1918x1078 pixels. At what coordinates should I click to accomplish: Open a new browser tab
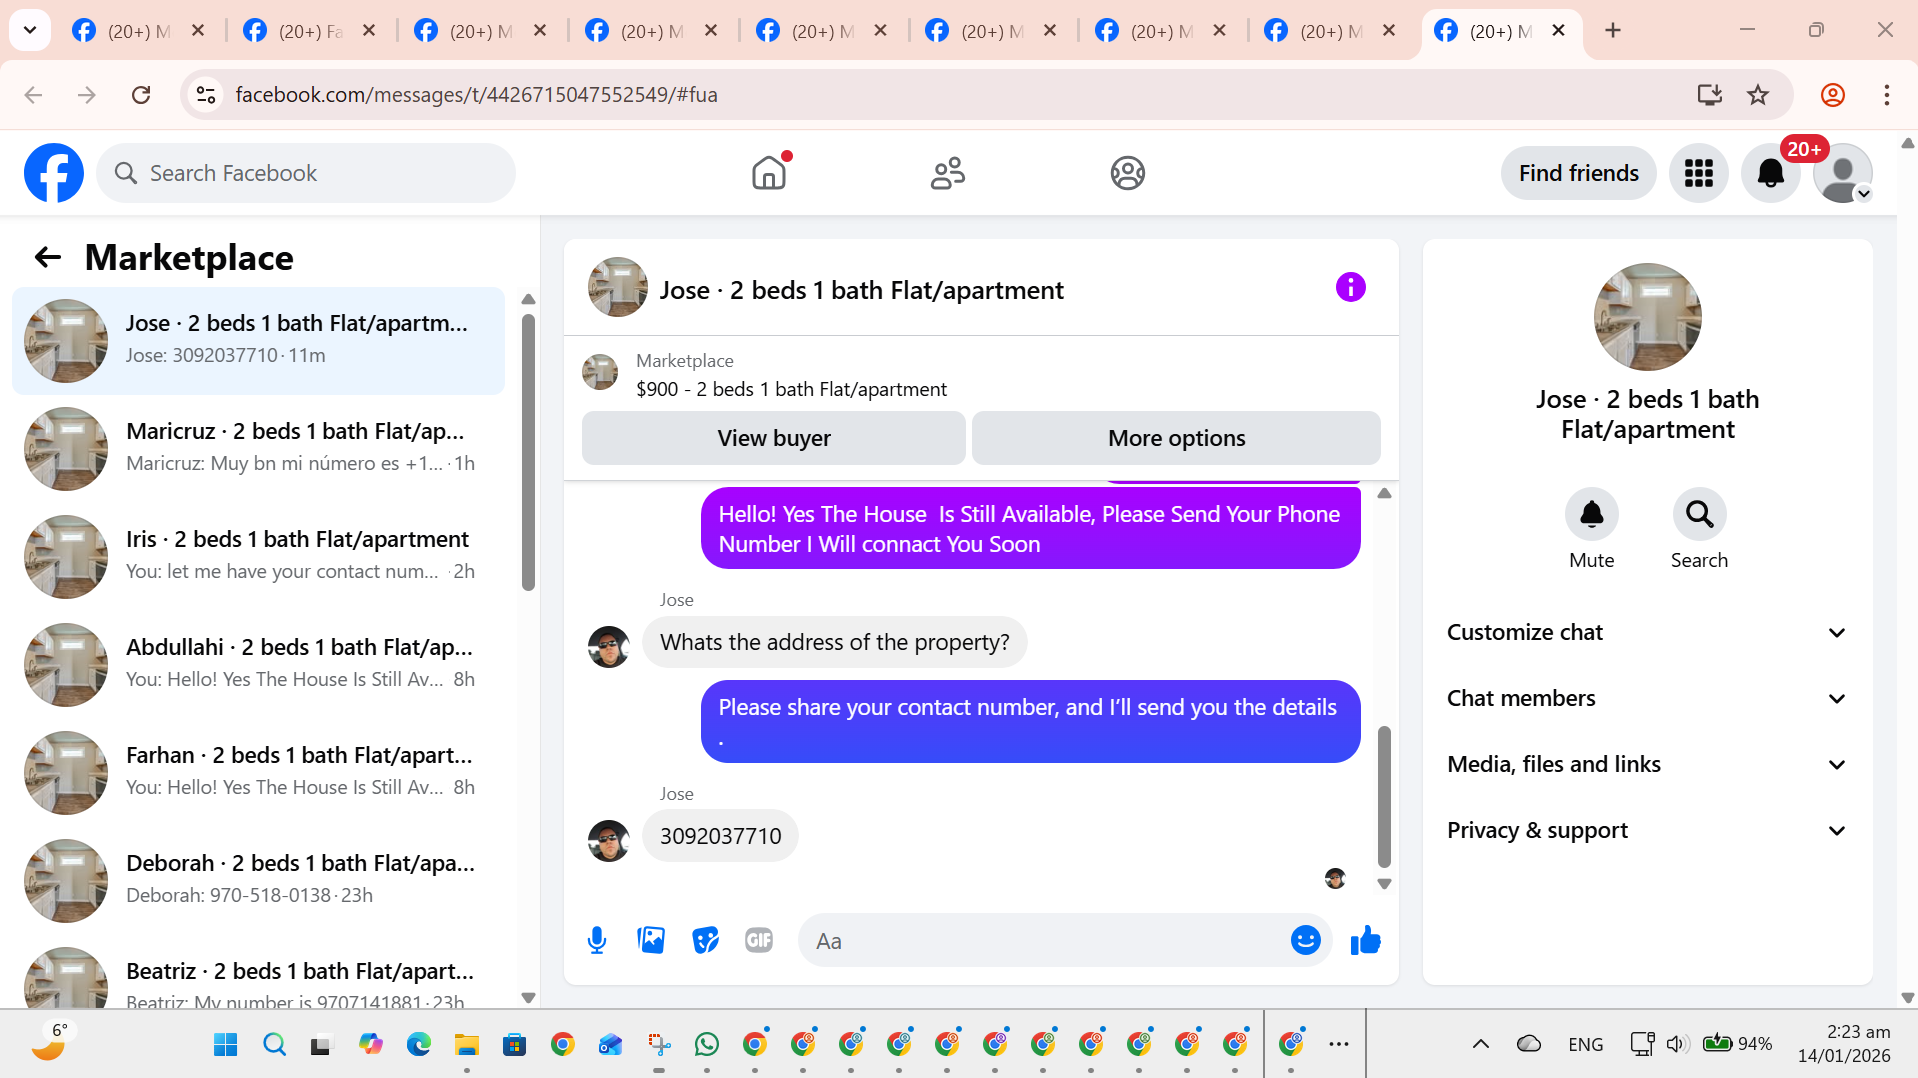(x=1612, y=30)
